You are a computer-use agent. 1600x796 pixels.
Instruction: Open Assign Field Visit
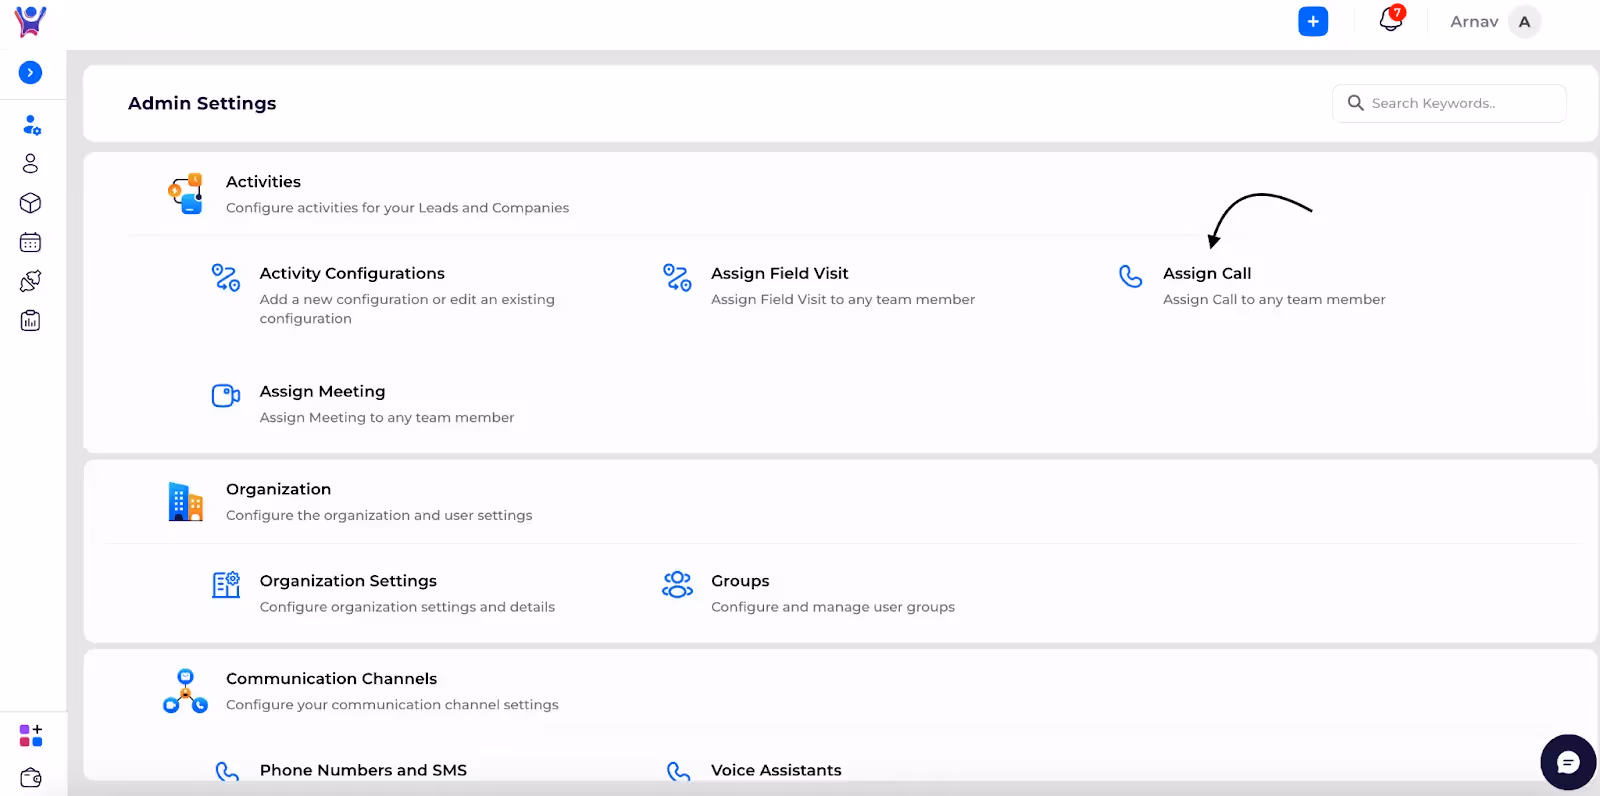779,273
